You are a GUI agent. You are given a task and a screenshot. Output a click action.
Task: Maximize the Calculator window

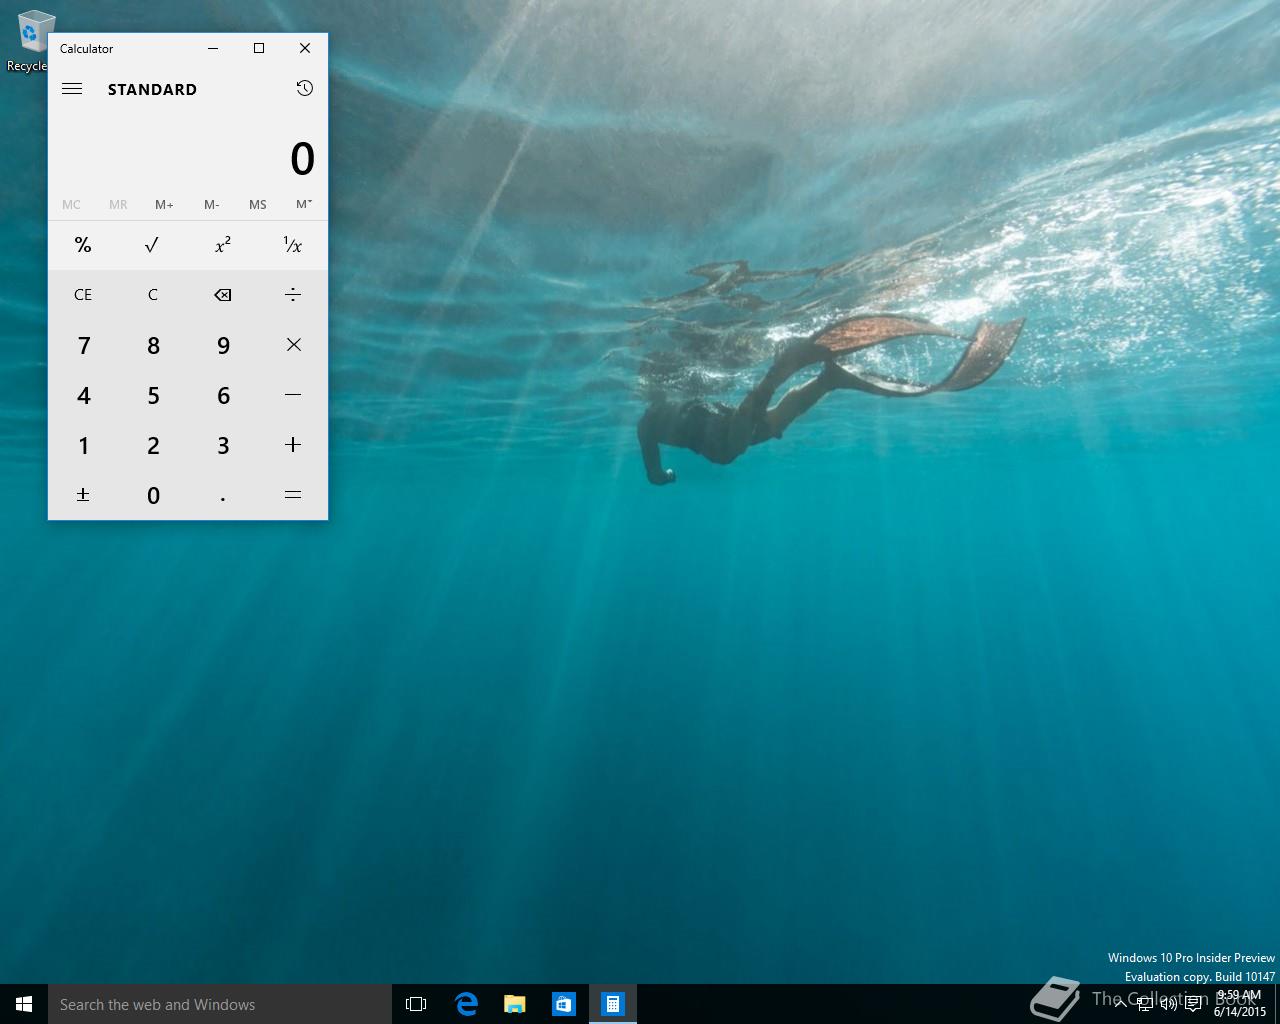pos(259,48)
